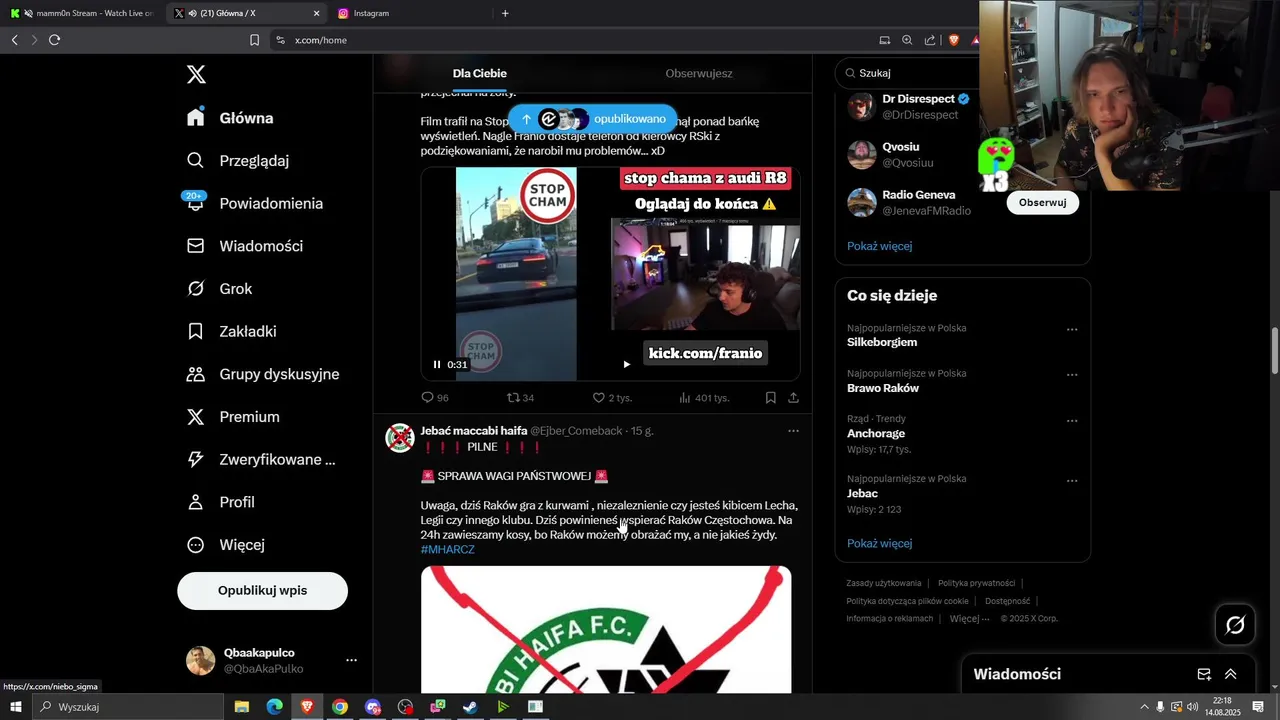The width and height of the screenshot is (1280, 720).
Task: Open a new browser tab
Action: (505, 13)
